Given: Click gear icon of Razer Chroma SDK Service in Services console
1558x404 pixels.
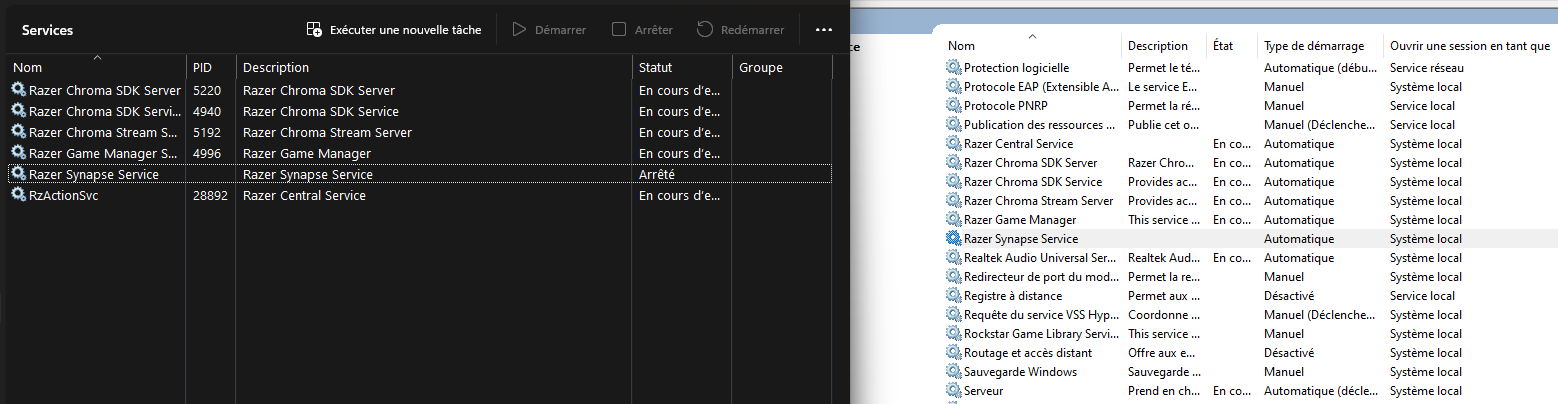Looking at the screenshot, I should pos(953,181).
